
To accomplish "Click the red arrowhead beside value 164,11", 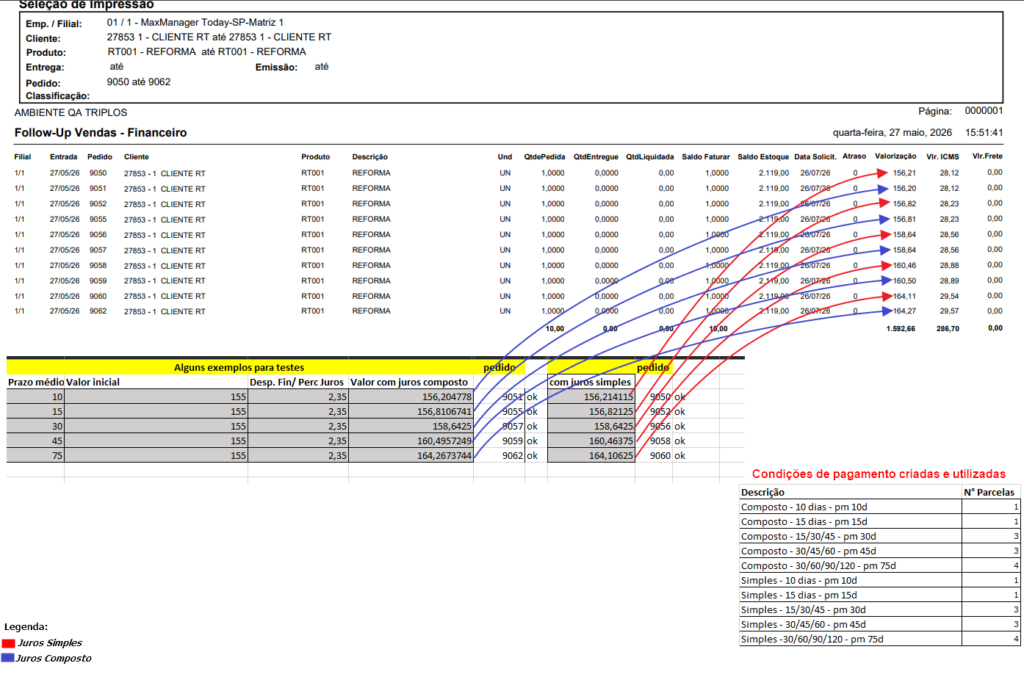I will (x=887, y=296).
